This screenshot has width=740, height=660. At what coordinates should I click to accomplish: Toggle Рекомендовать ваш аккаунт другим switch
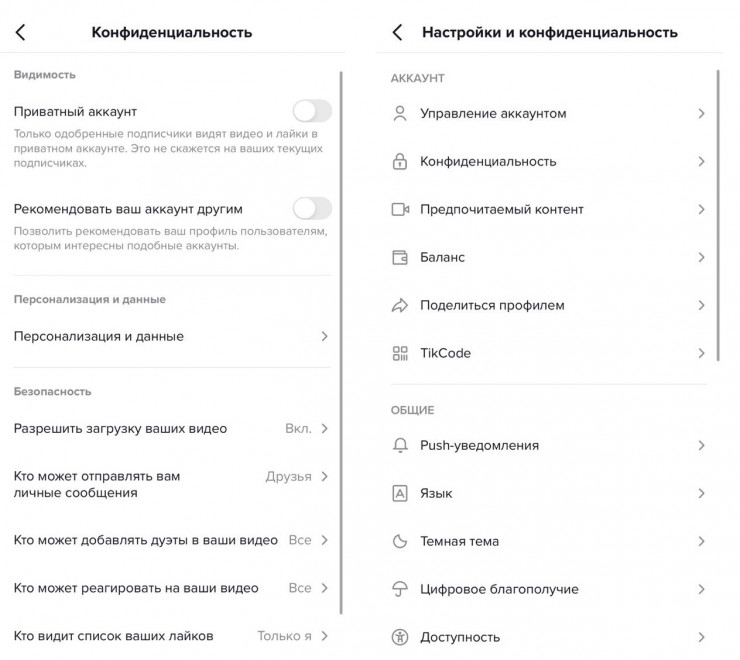[x=311, y=208]
